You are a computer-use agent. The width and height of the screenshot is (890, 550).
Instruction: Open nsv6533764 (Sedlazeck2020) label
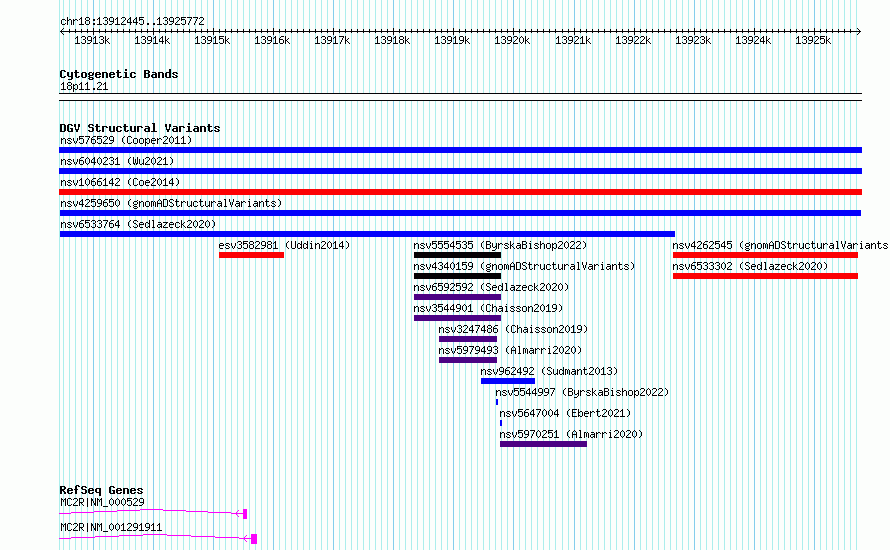(138, 224)
